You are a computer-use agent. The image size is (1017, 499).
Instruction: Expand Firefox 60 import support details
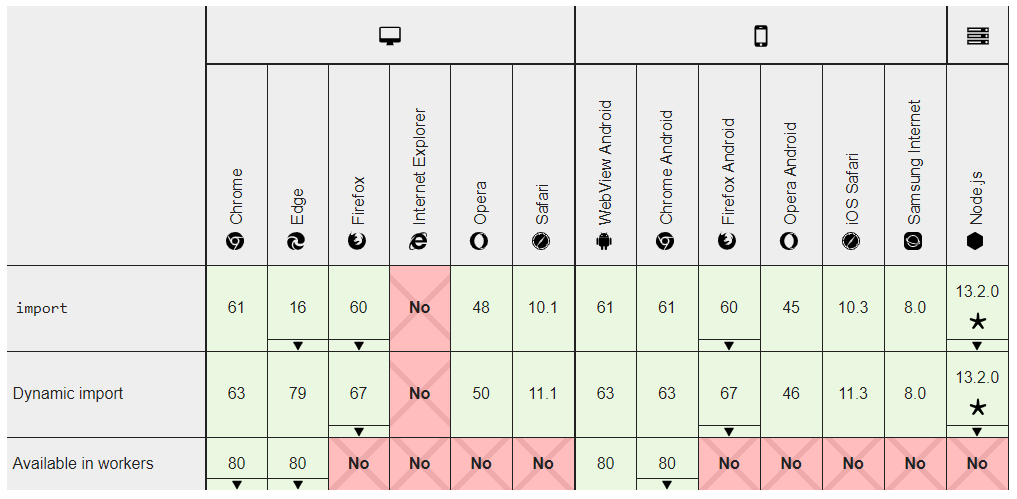[x=358, y=346]
